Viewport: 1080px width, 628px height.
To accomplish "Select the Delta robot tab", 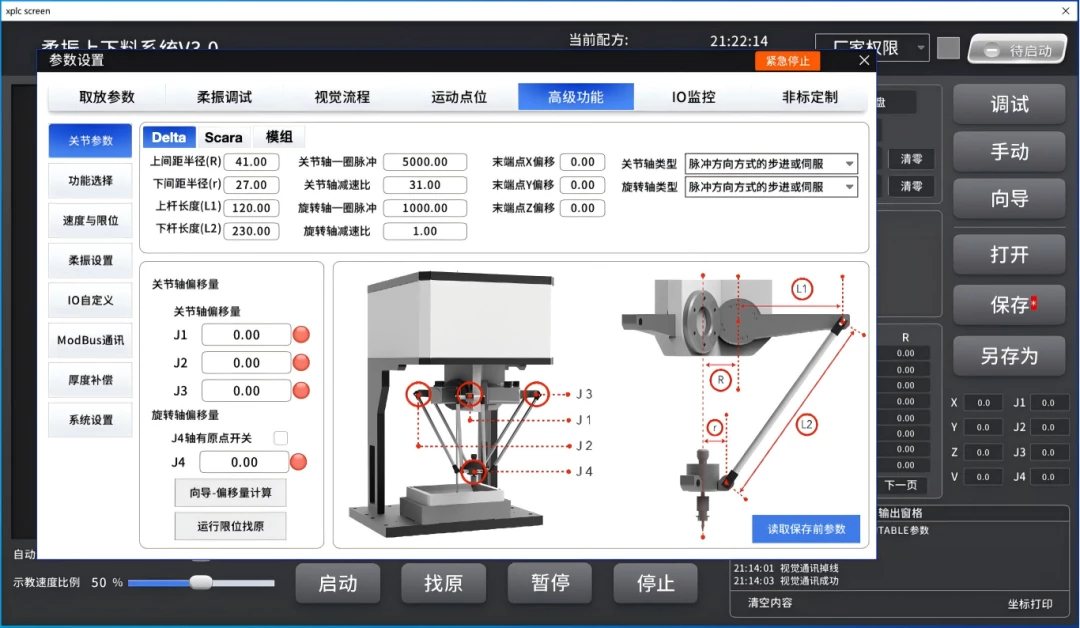I will [169, 137].
